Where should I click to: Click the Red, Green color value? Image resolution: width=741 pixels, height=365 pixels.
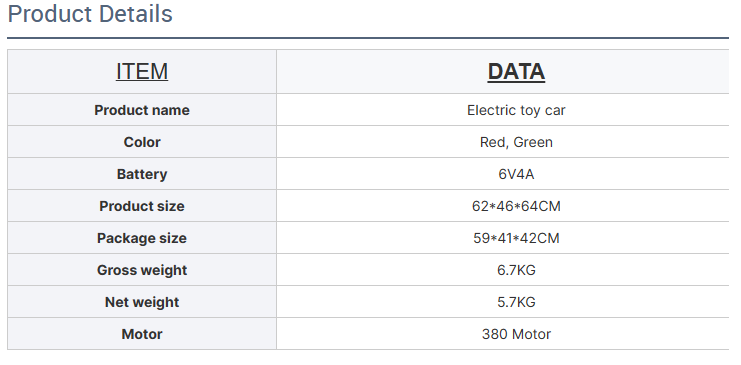[516, 142]
